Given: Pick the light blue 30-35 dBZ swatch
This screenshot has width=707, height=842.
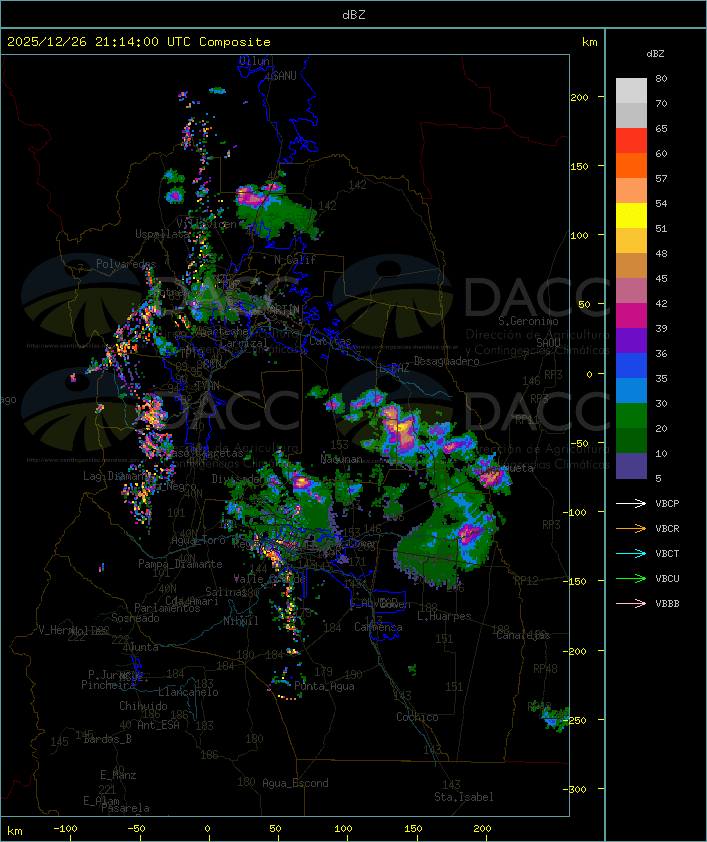Looking at the screenshot, I should (x=631, y=390).
